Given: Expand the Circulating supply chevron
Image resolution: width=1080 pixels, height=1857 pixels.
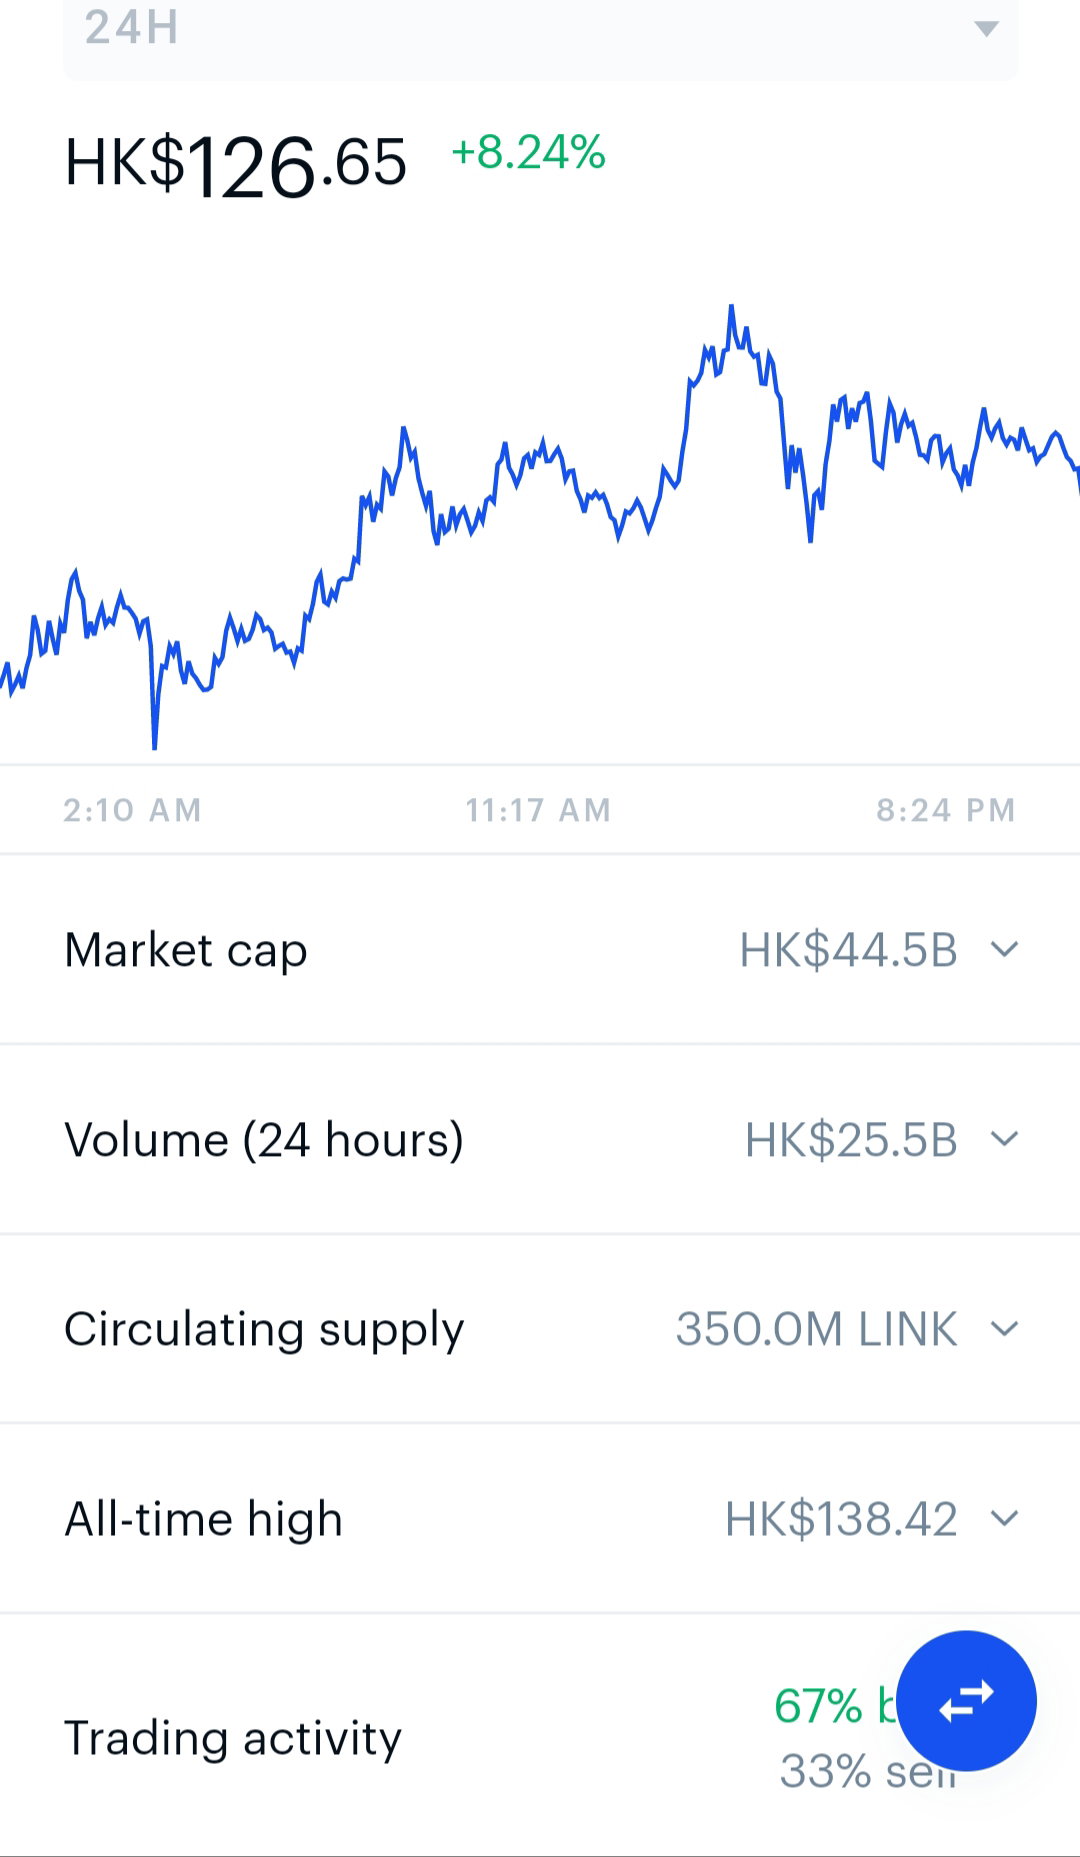Looking at the screenshot, I should point(1004,1329).
